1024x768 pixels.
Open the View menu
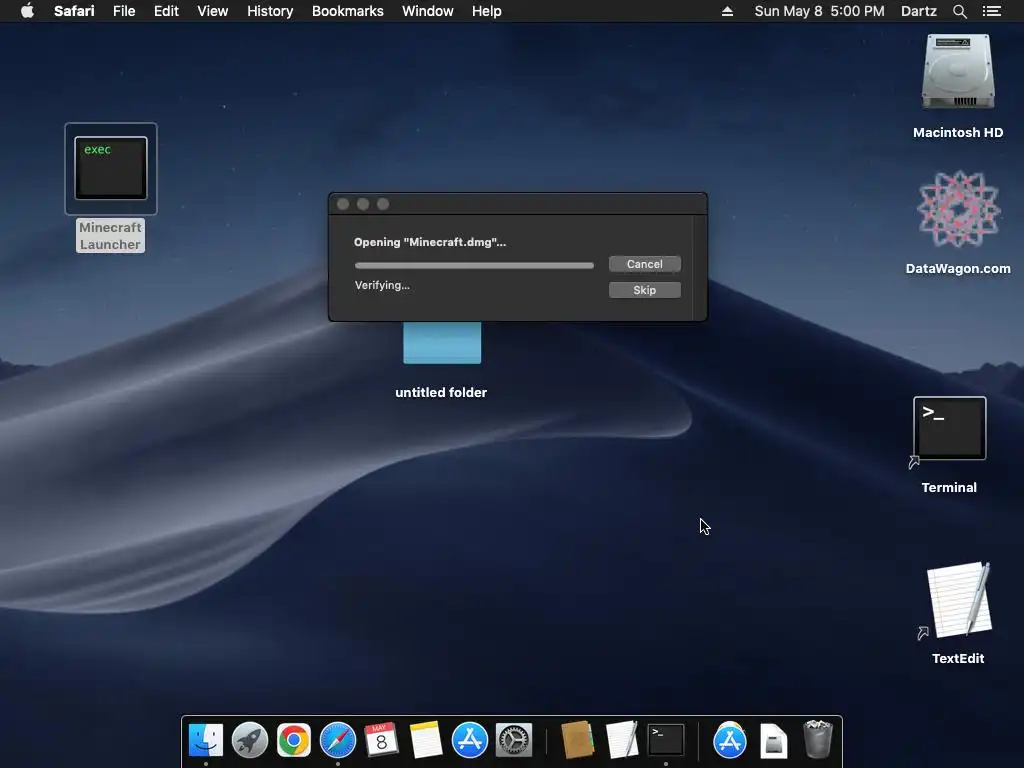(212, 11)
